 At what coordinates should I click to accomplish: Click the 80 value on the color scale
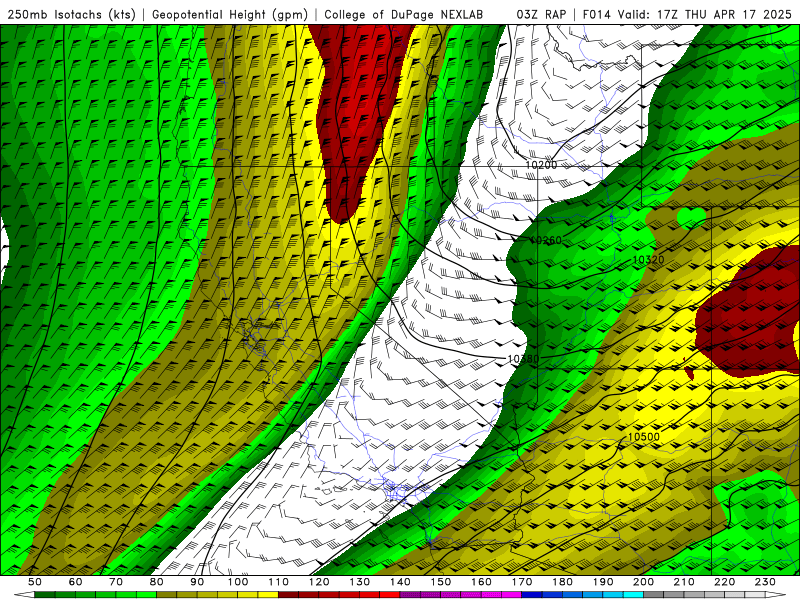pyautogui.click(x=156, y=582)
